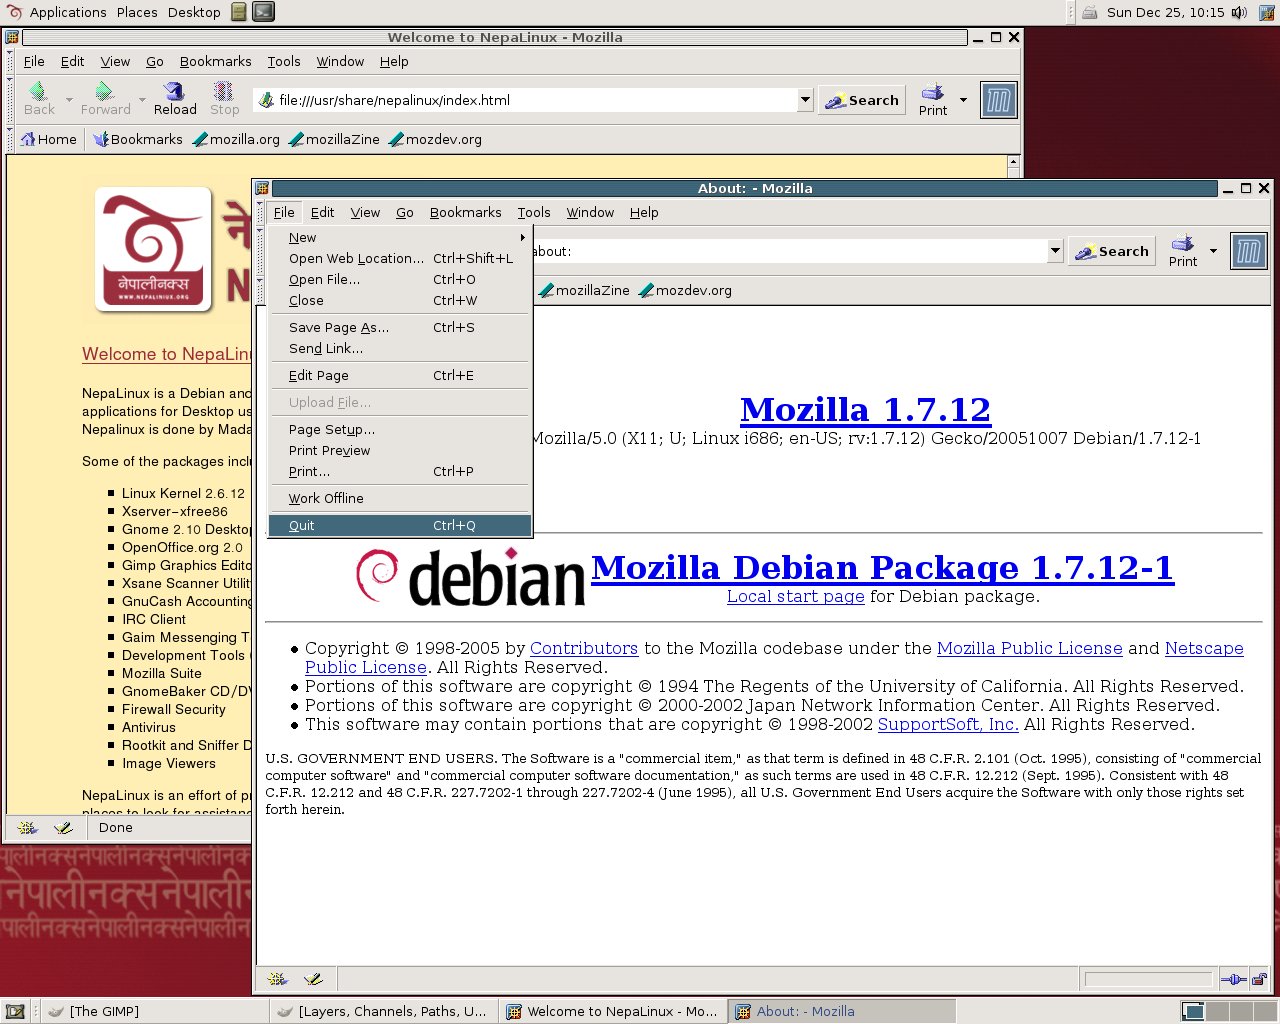The width and height of the screenshot is (1280, 1024).
Task: Select Quit from the File menu
Action: 400,525
